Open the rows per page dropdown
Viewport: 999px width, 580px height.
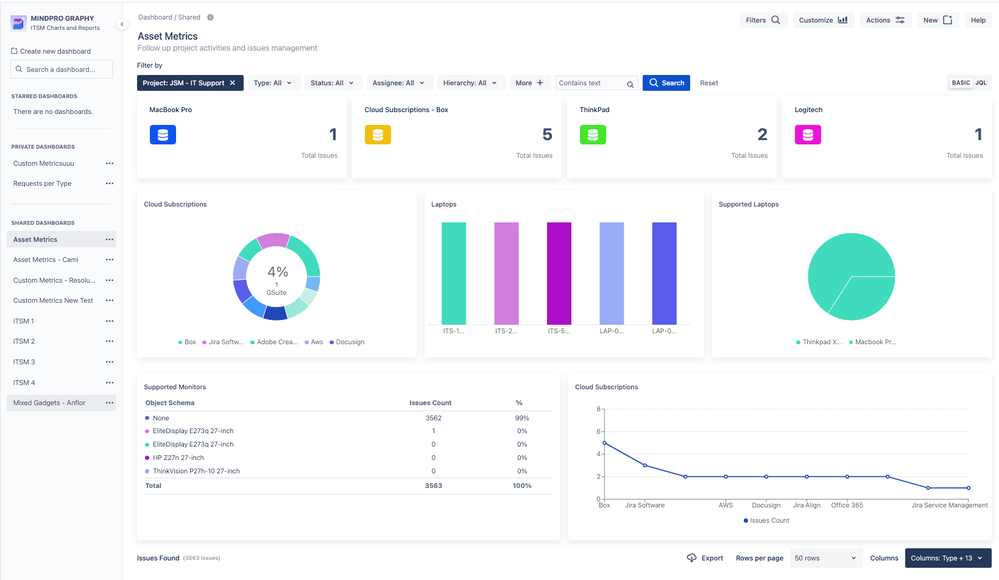[826, 558]
